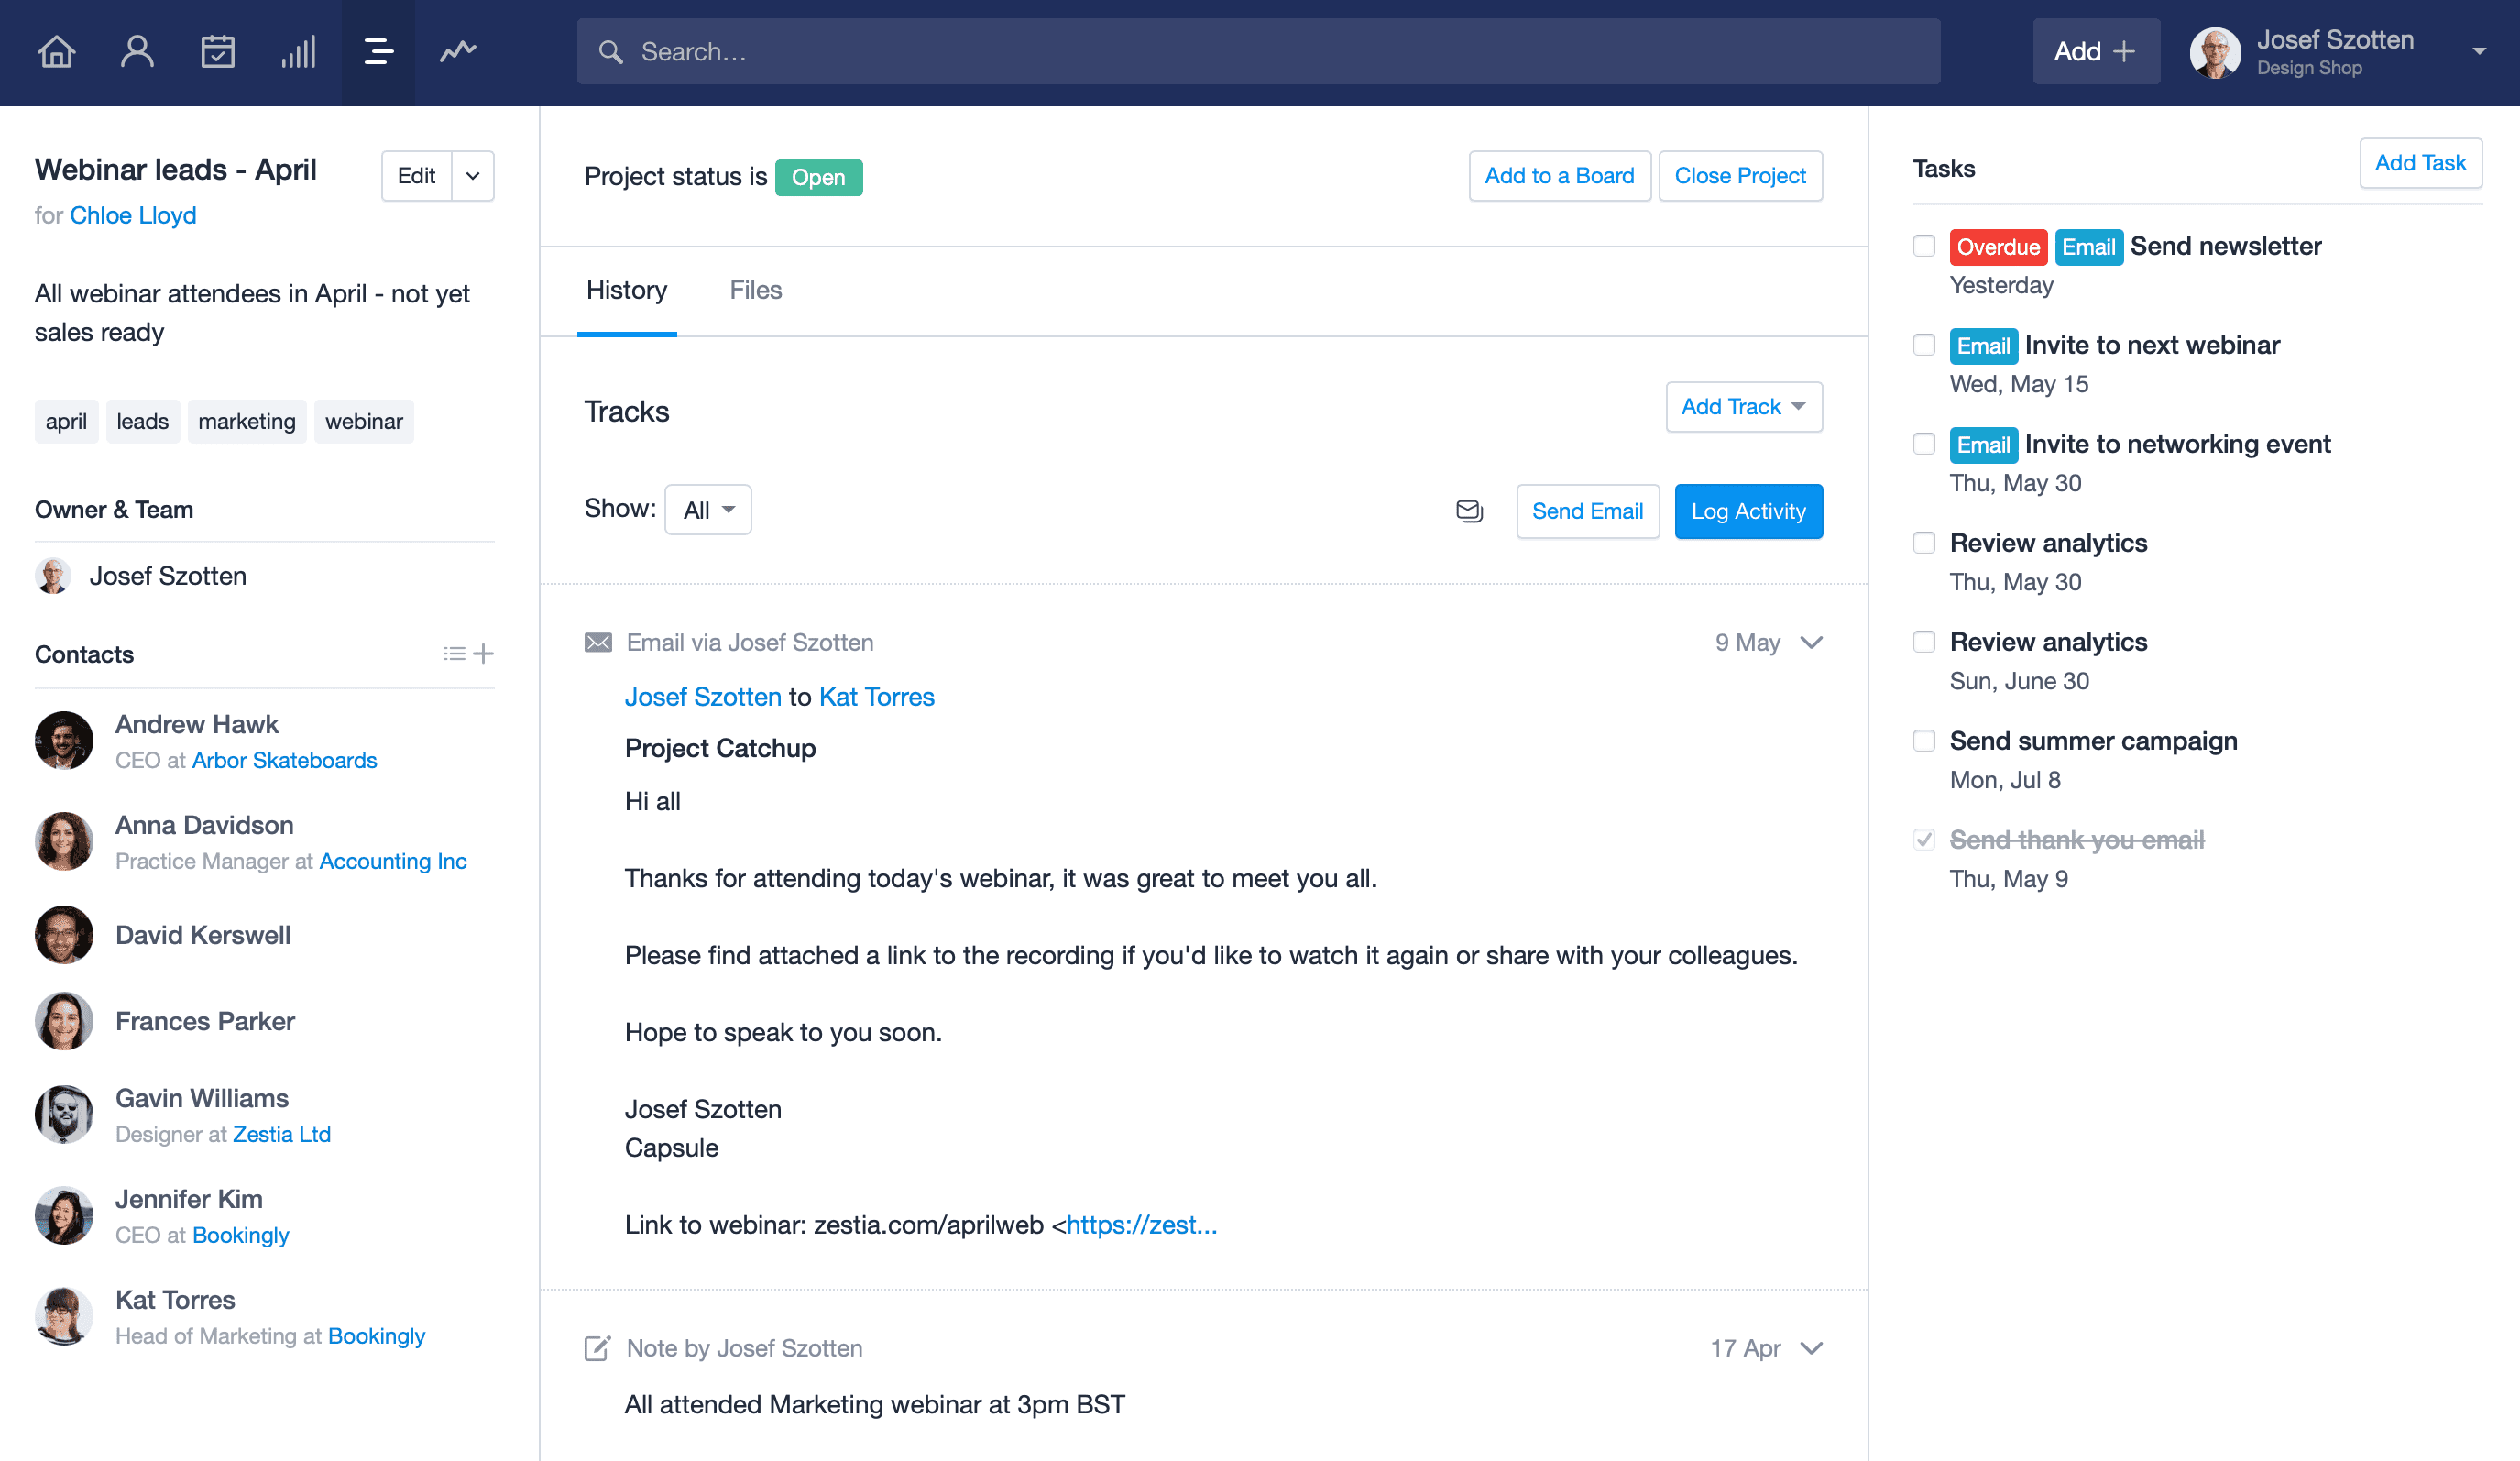Open the Home dashboard icon

[56, 51]
